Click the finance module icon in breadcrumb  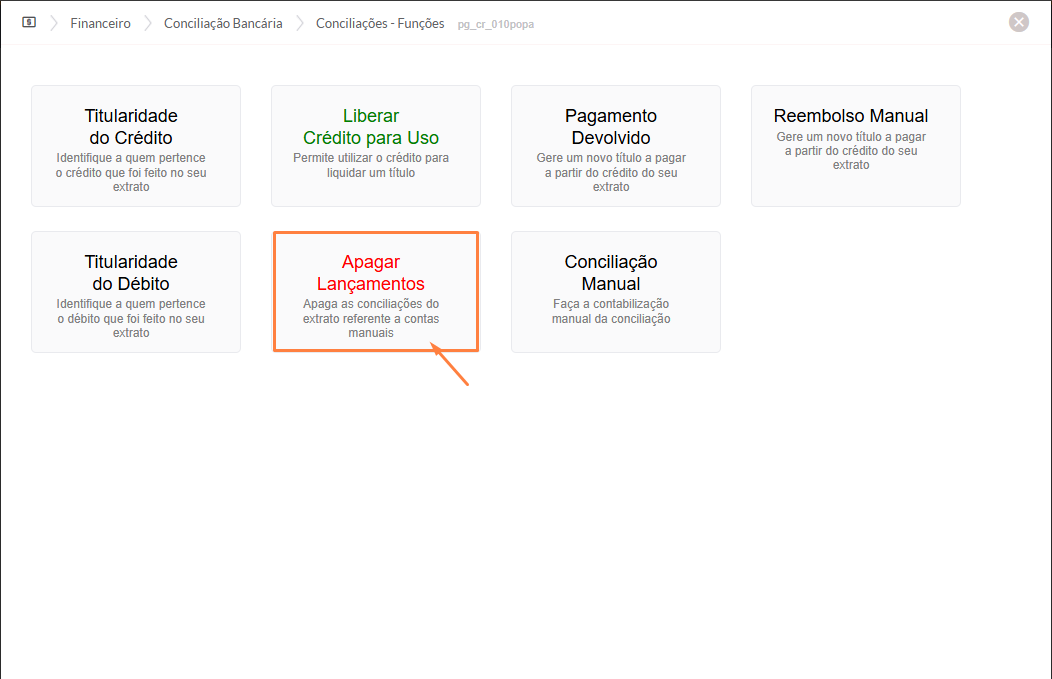(29, 23)
